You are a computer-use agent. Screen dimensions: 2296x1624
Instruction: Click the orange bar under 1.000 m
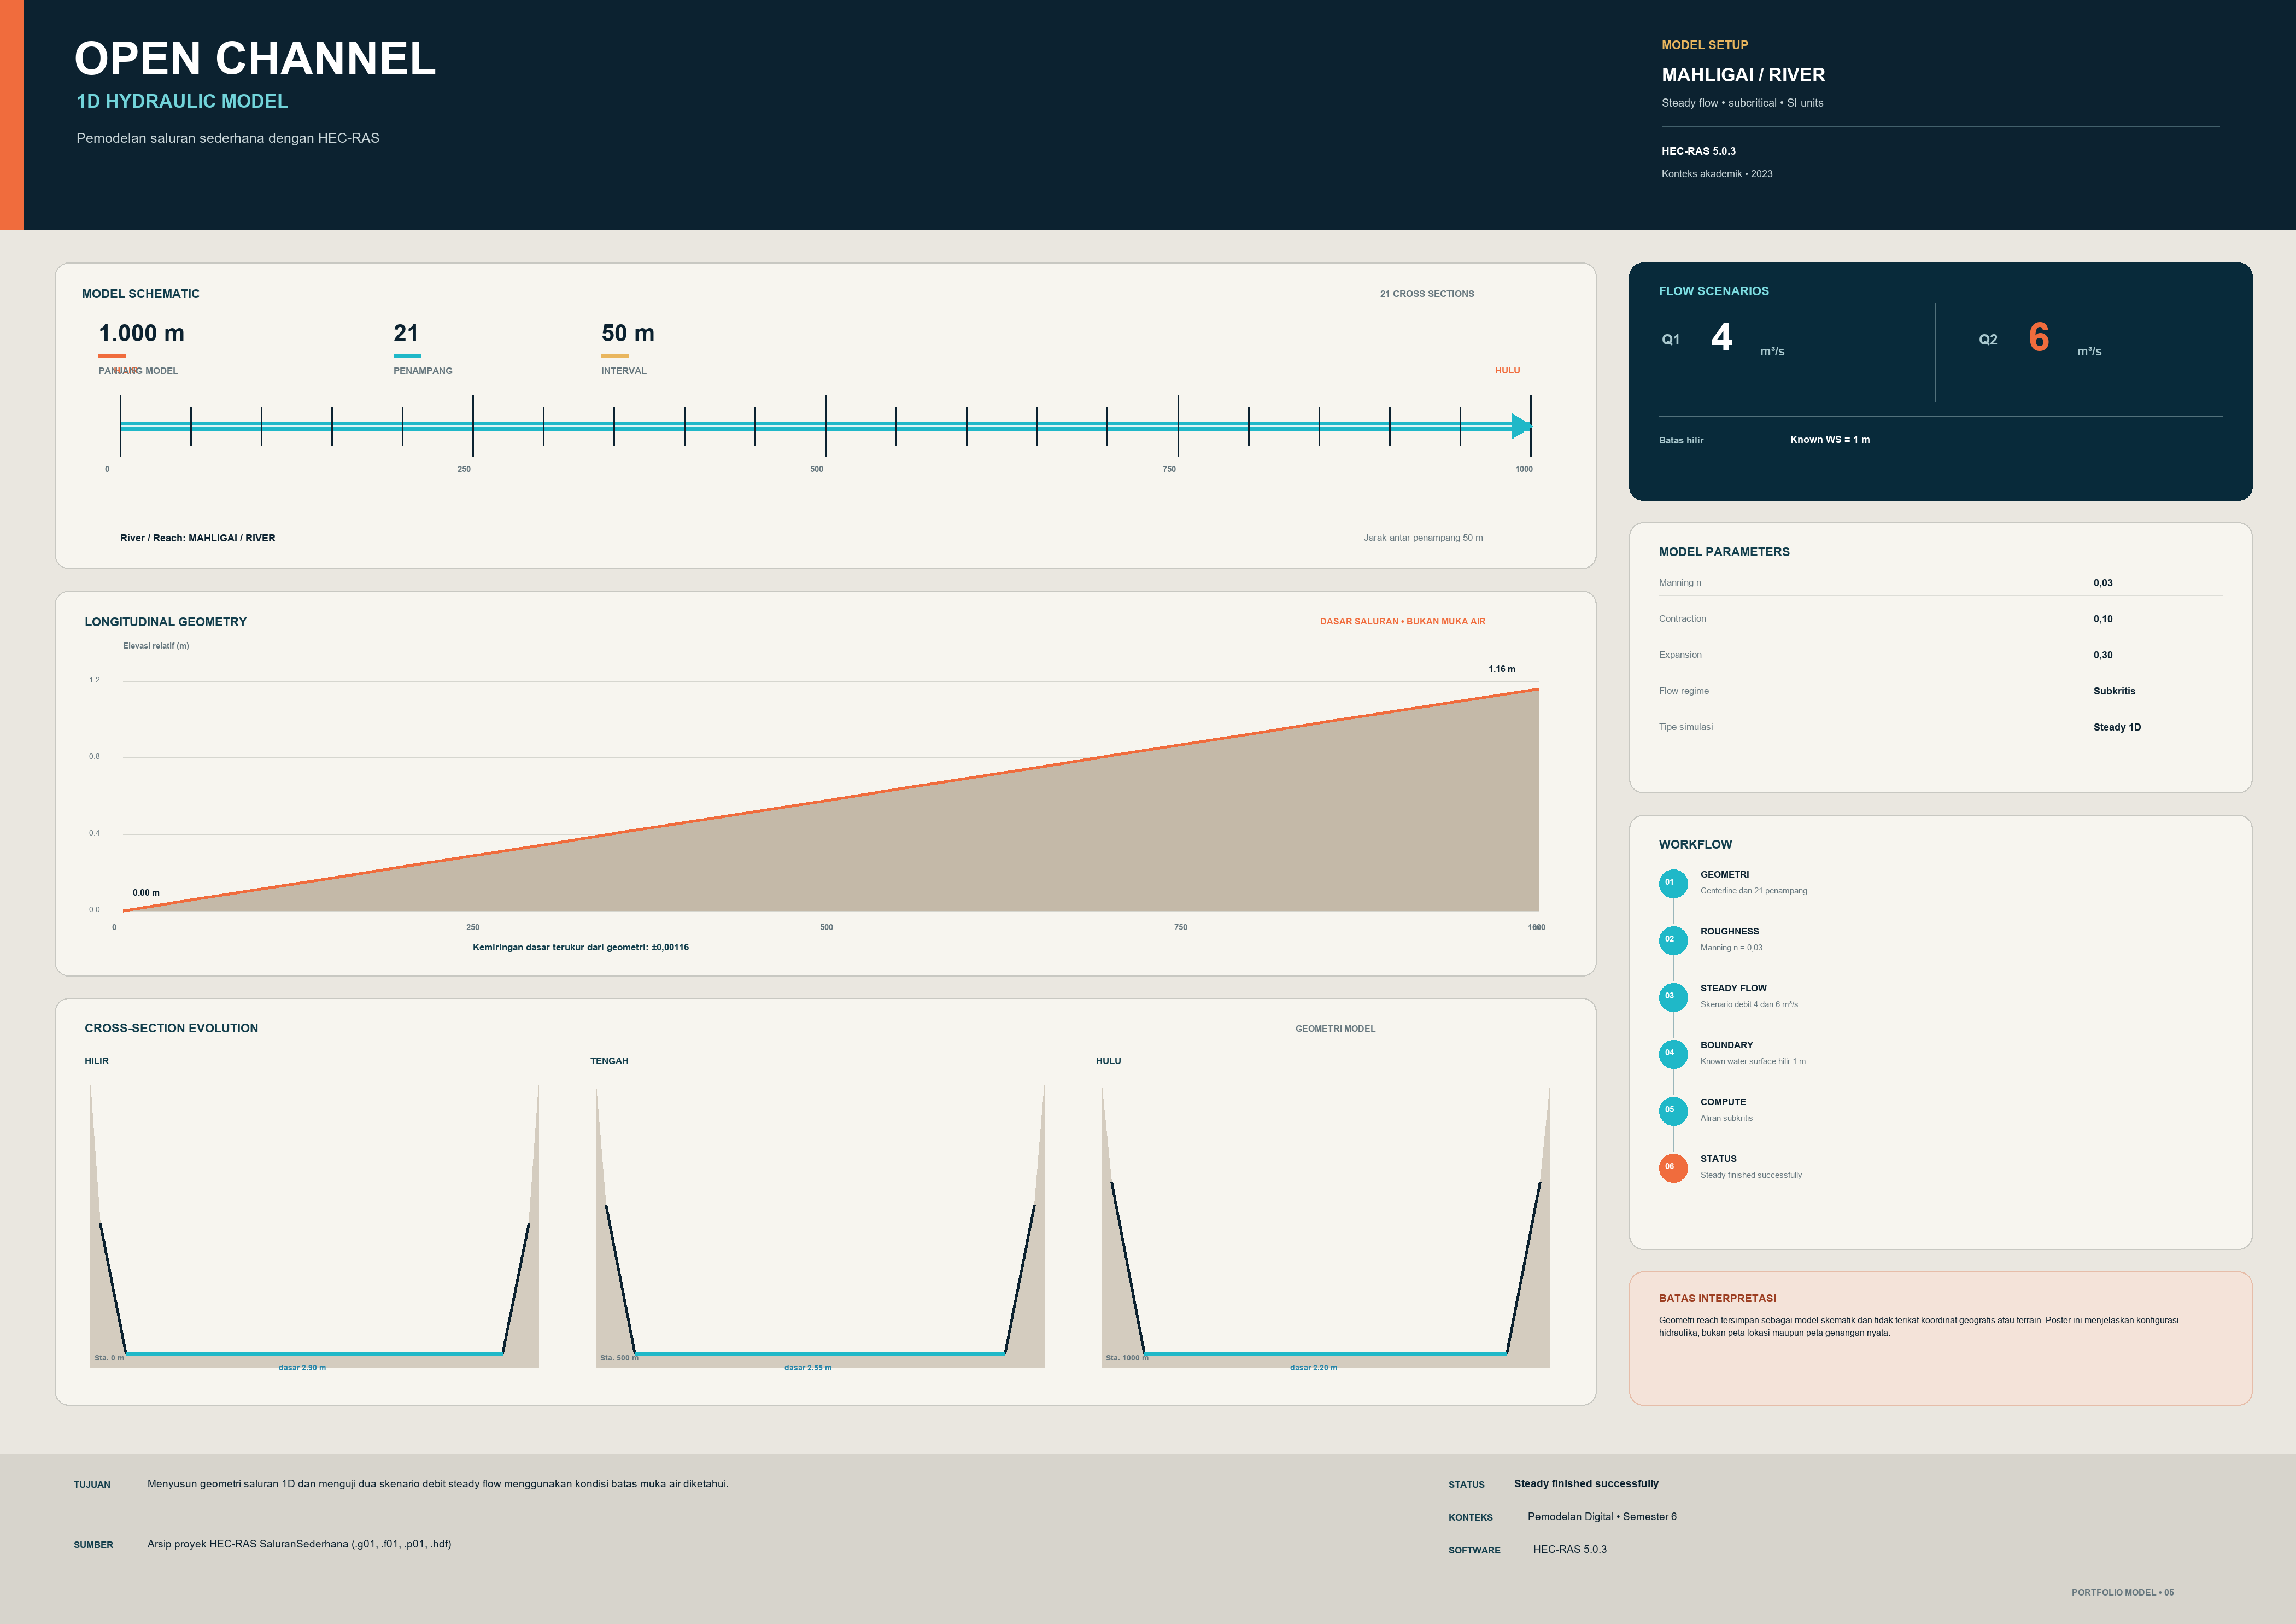112,355
